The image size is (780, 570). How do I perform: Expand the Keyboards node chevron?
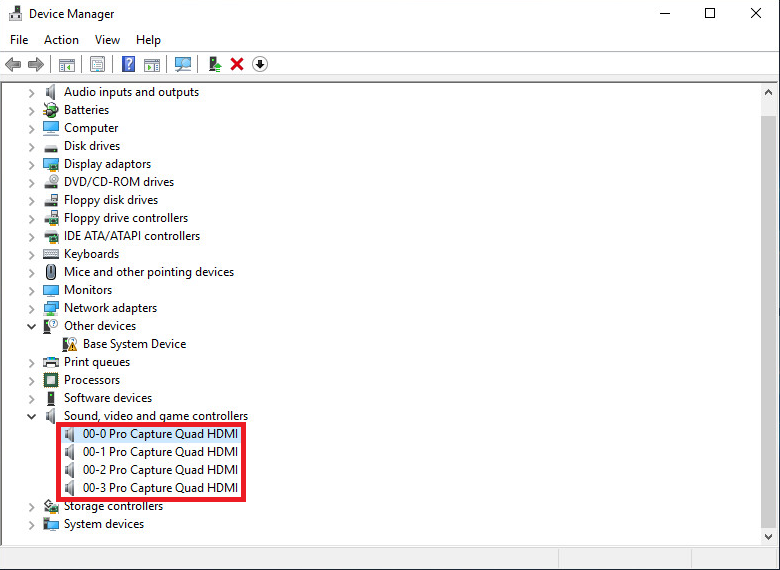click(31, 255)
